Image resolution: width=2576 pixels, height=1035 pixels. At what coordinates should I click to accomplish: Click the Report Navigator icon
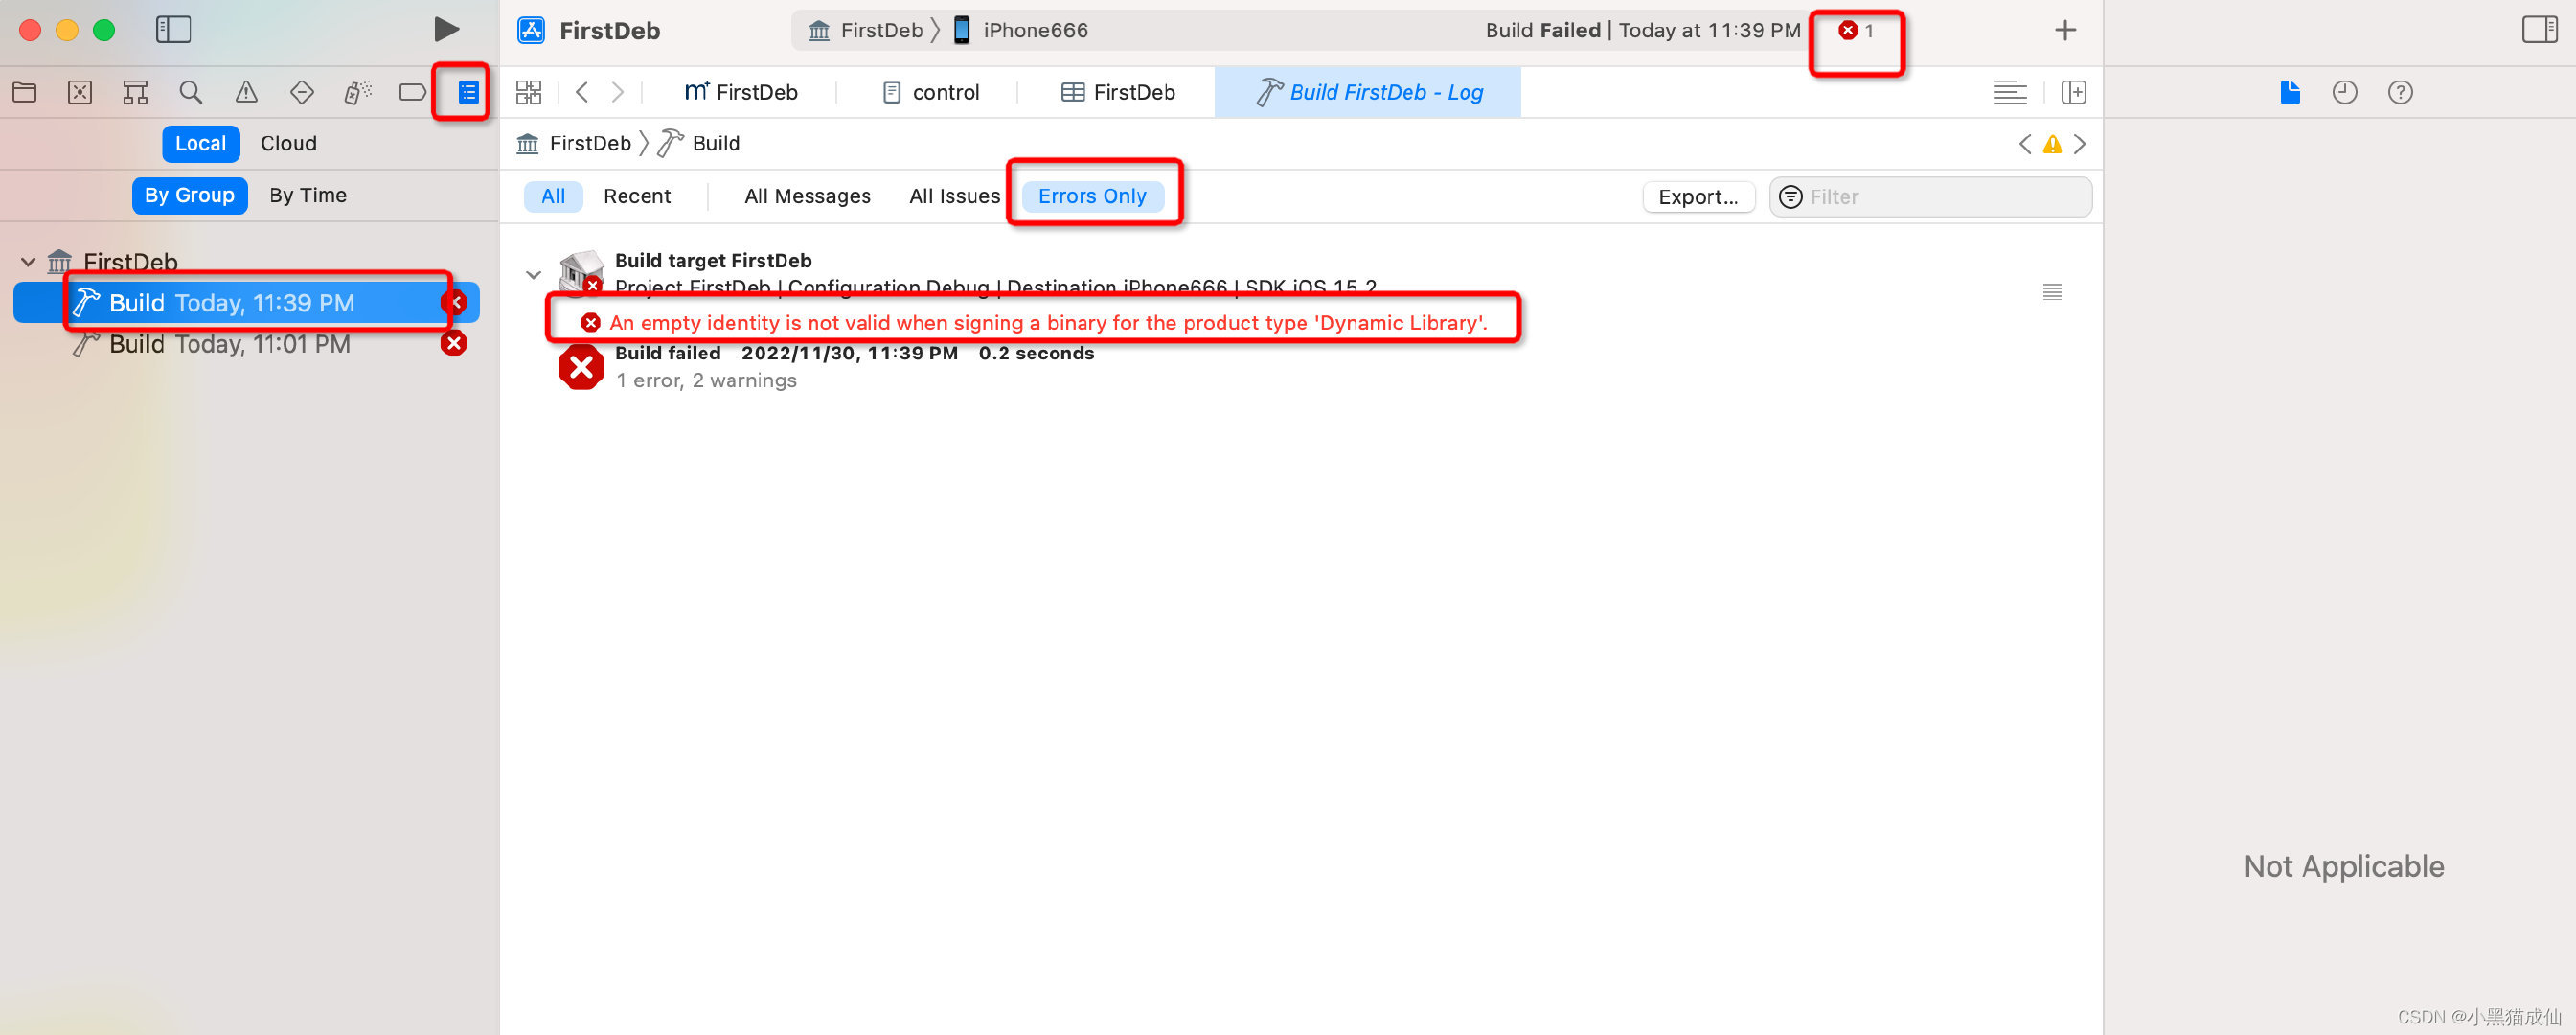pyautogui.click(x=468, y=90)
